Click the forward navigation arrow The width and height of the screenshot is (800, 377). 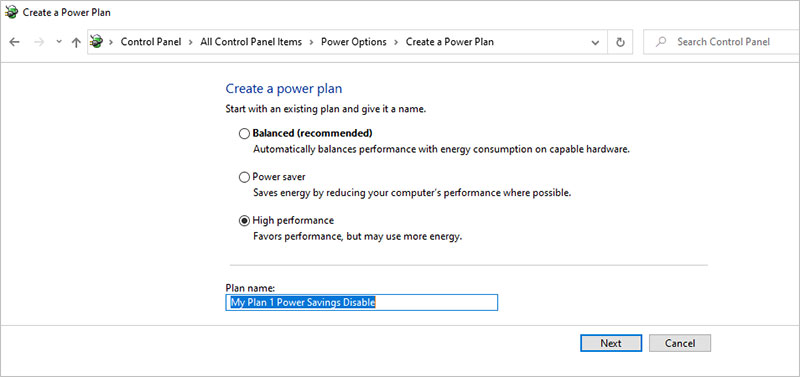[39, 42]
